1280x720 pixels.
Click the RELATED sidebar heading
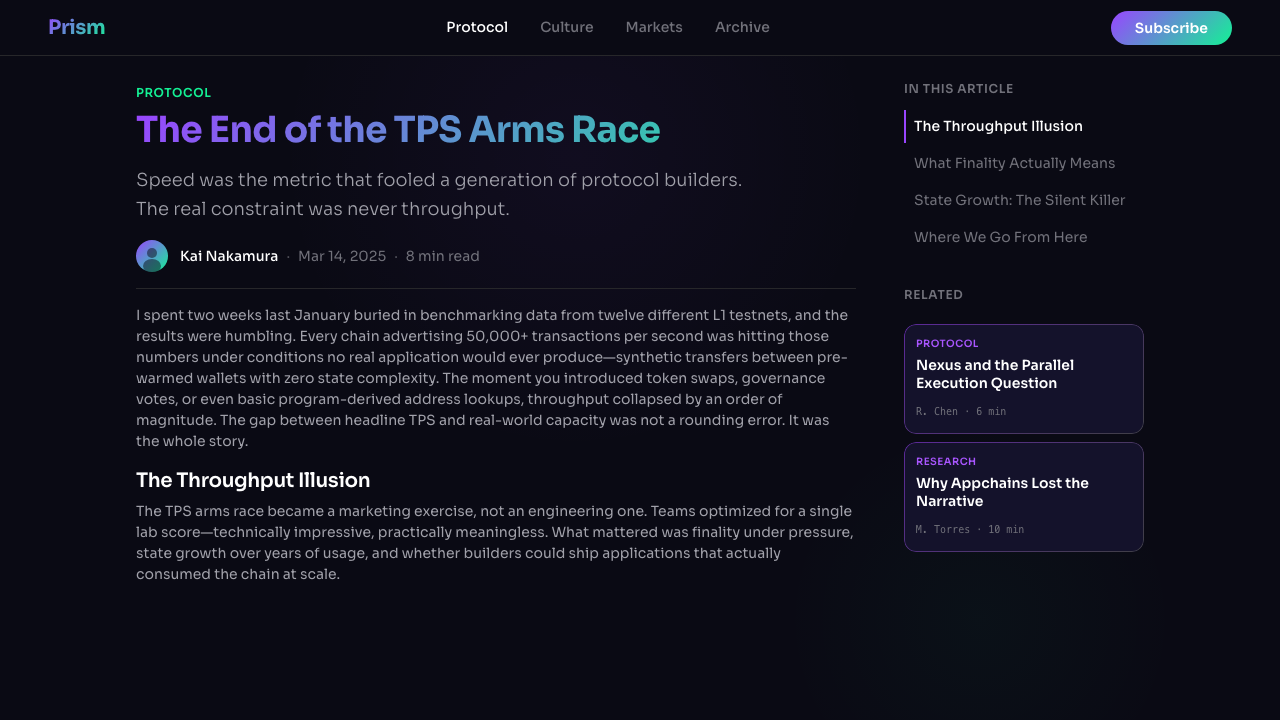click(933, 295)
